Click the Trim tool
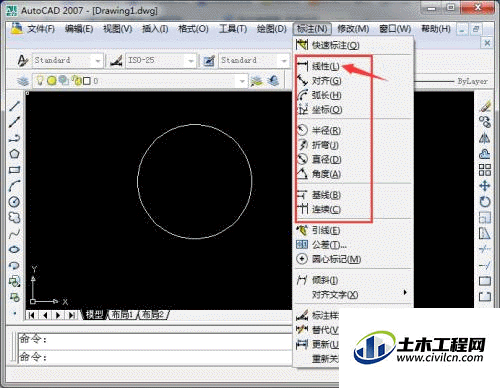 click(x=485, y=249)
